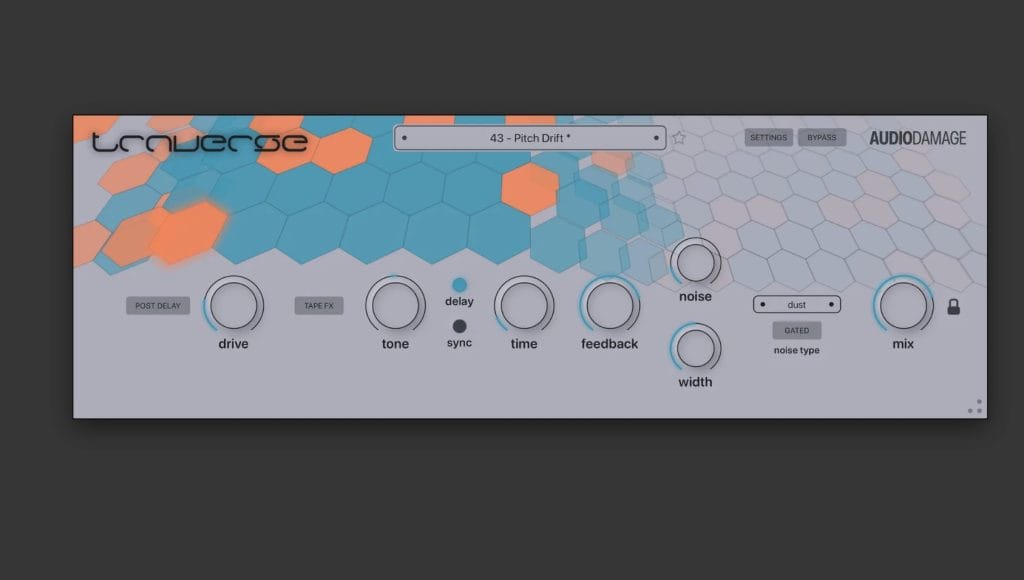The image size is (1024, 580).
Task: Favorite the preset with the star icon
Action: (679, 138)
